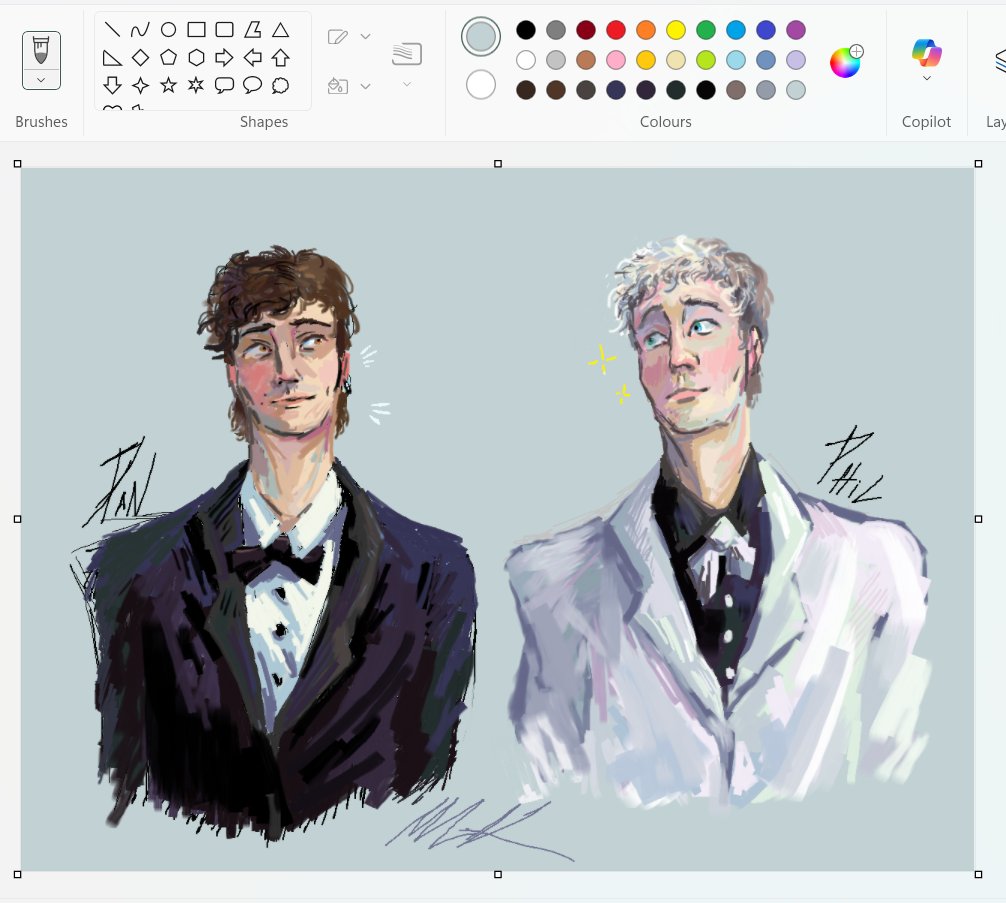
Task: Select the Rectangle shape
Action: pos(196,30)
